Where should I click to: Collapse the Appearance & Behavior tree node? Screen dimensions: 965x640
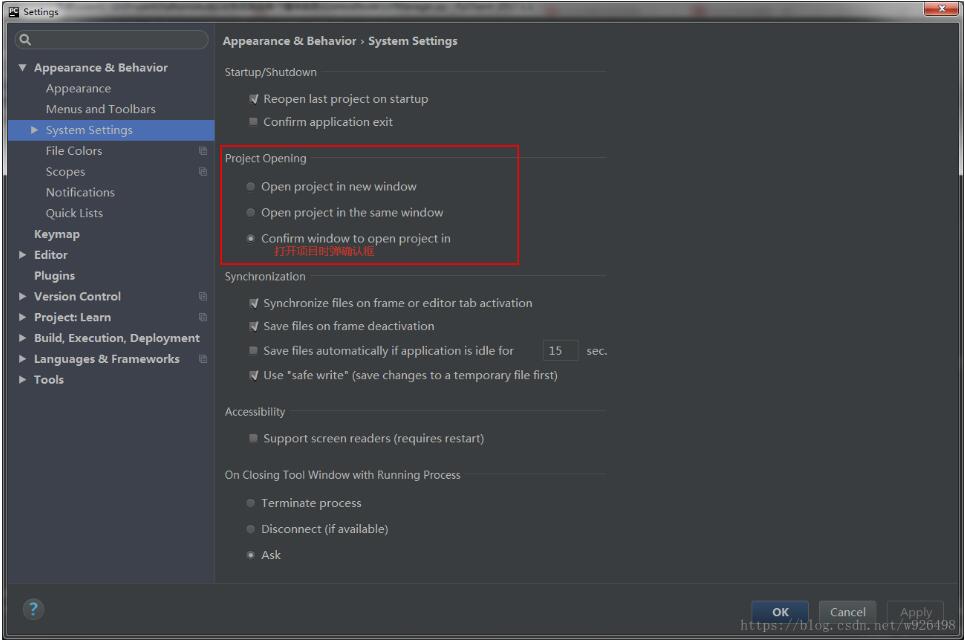(x=22, y=68)
